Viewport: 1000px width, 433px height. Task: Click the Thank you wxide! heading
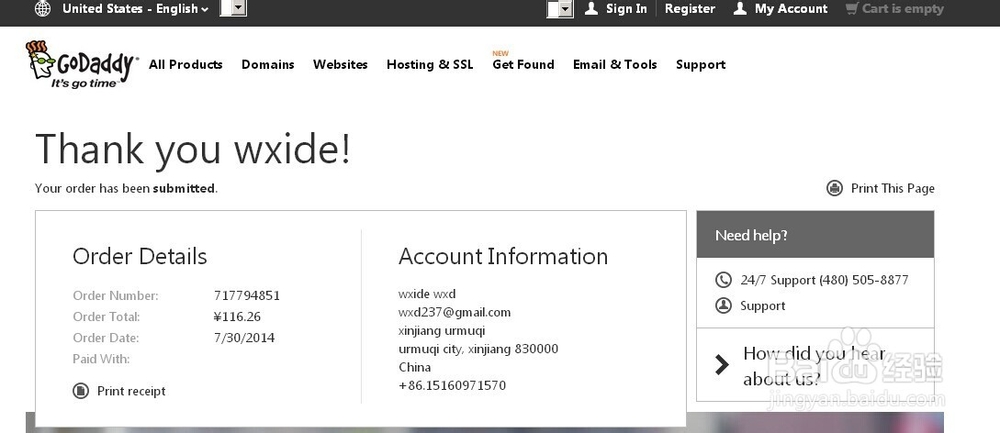[193, 149]
